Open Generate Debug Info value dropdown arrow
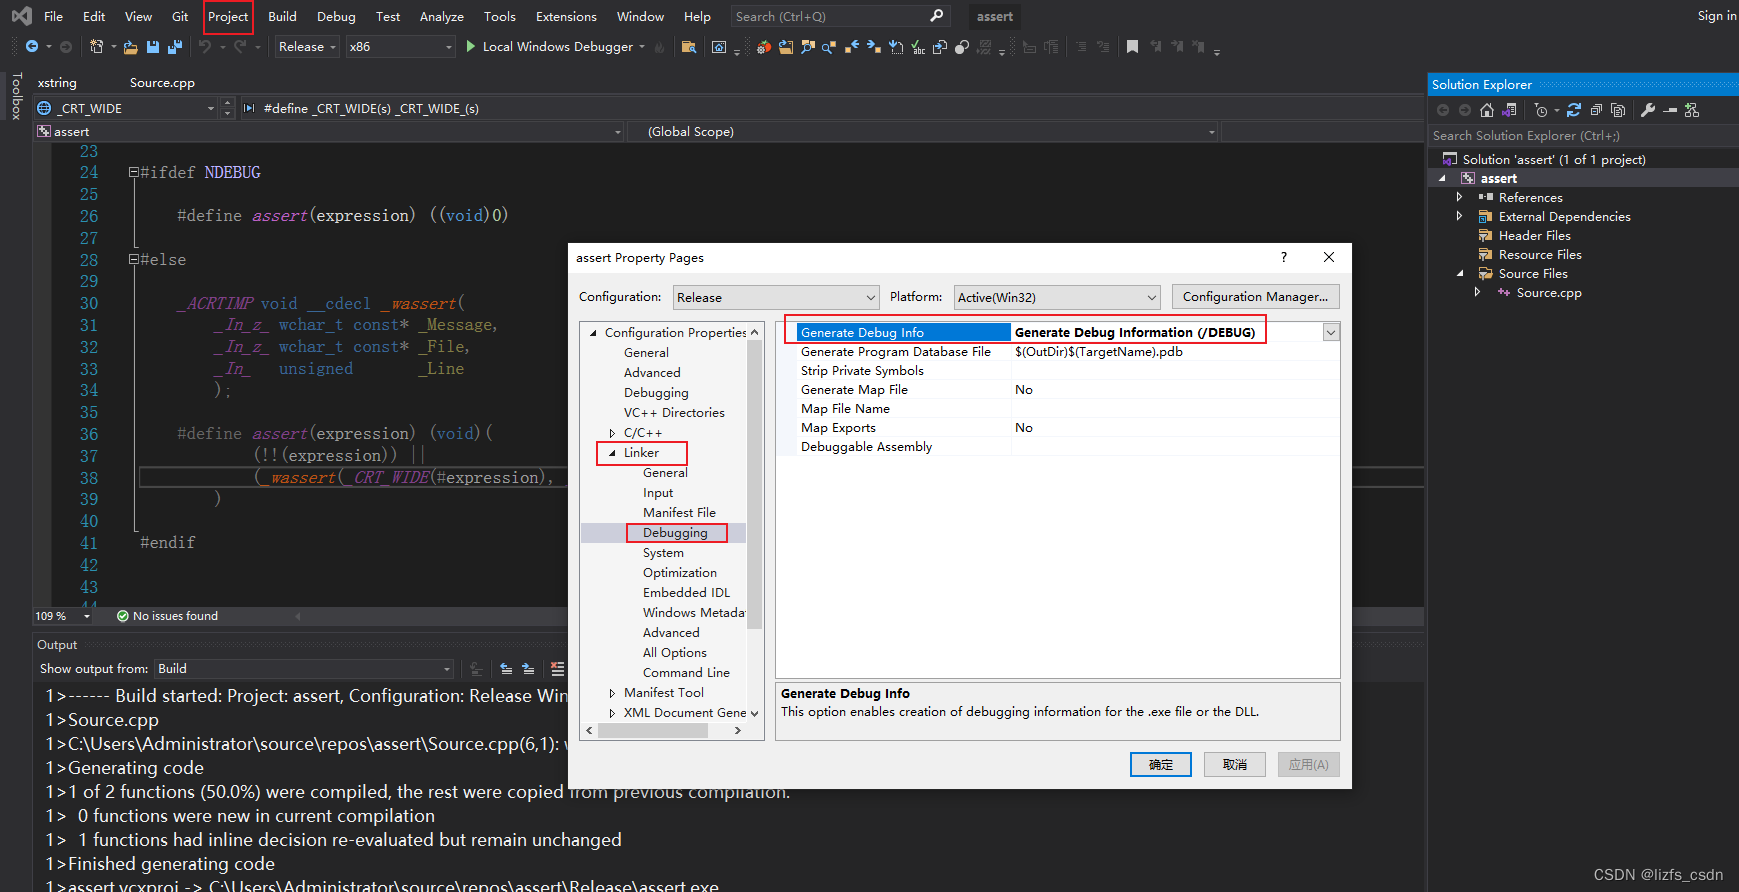1739x892 pixels. [1331, 333]
